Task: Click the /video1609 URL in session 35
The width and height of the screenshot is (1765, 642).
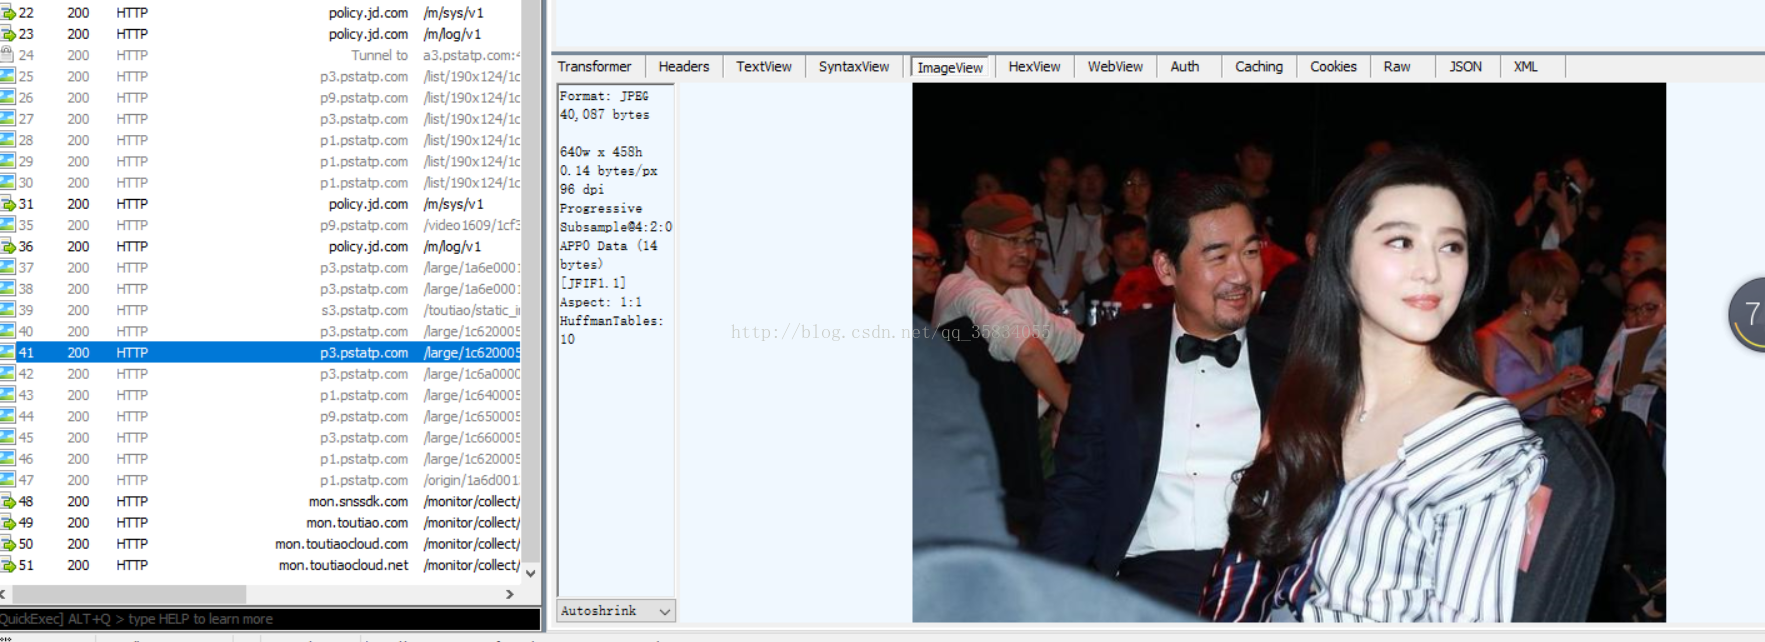Action: [x=471, y=225]
